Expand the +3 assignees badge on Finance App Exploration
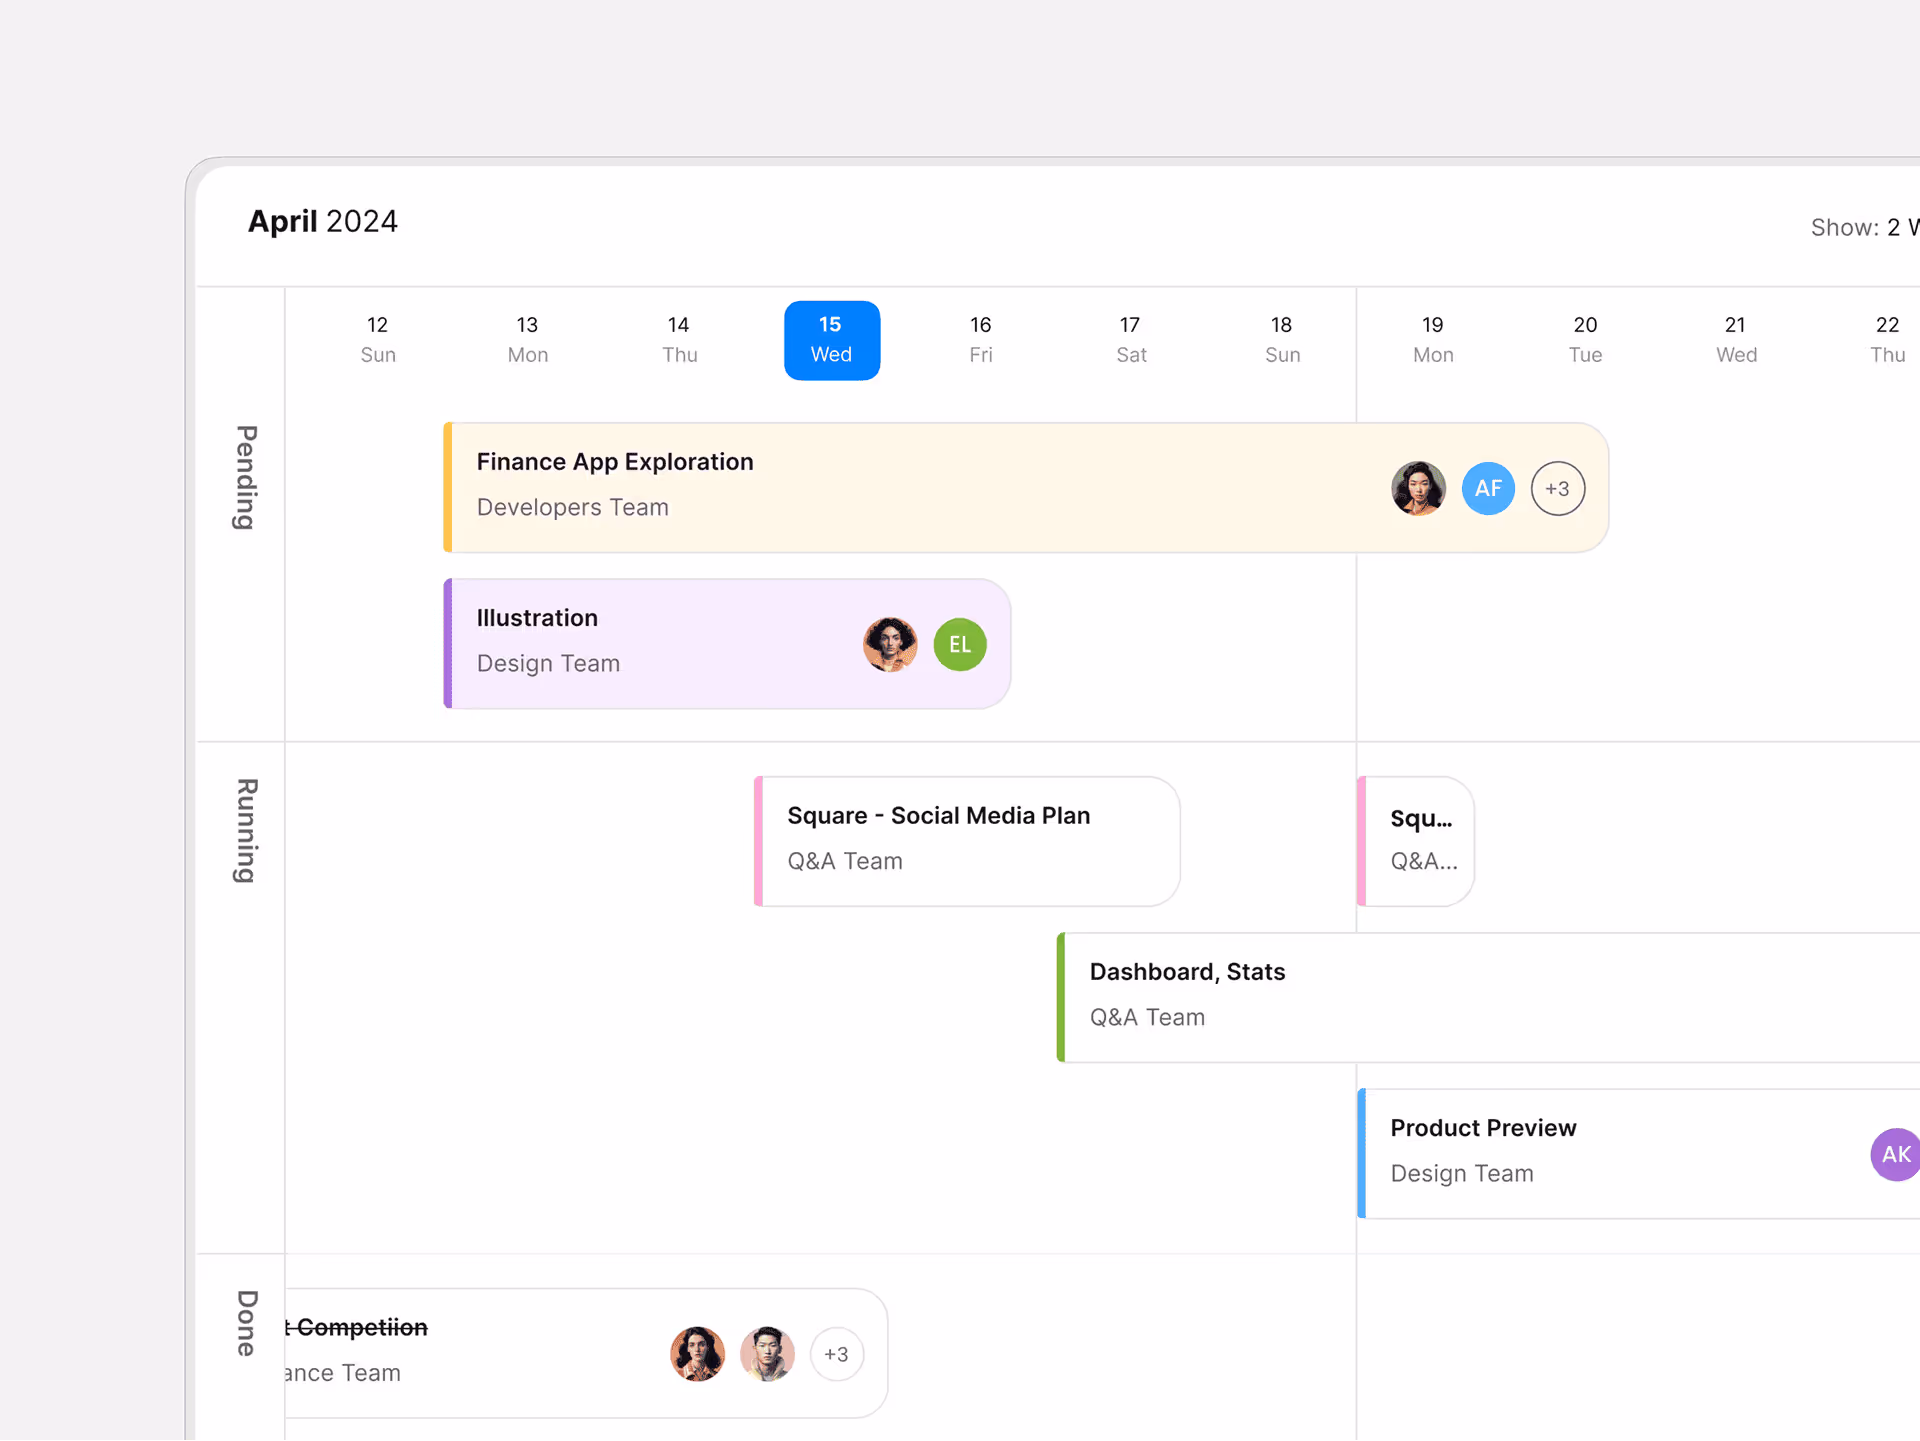 pyautogui.click(x=1557, y=488)
